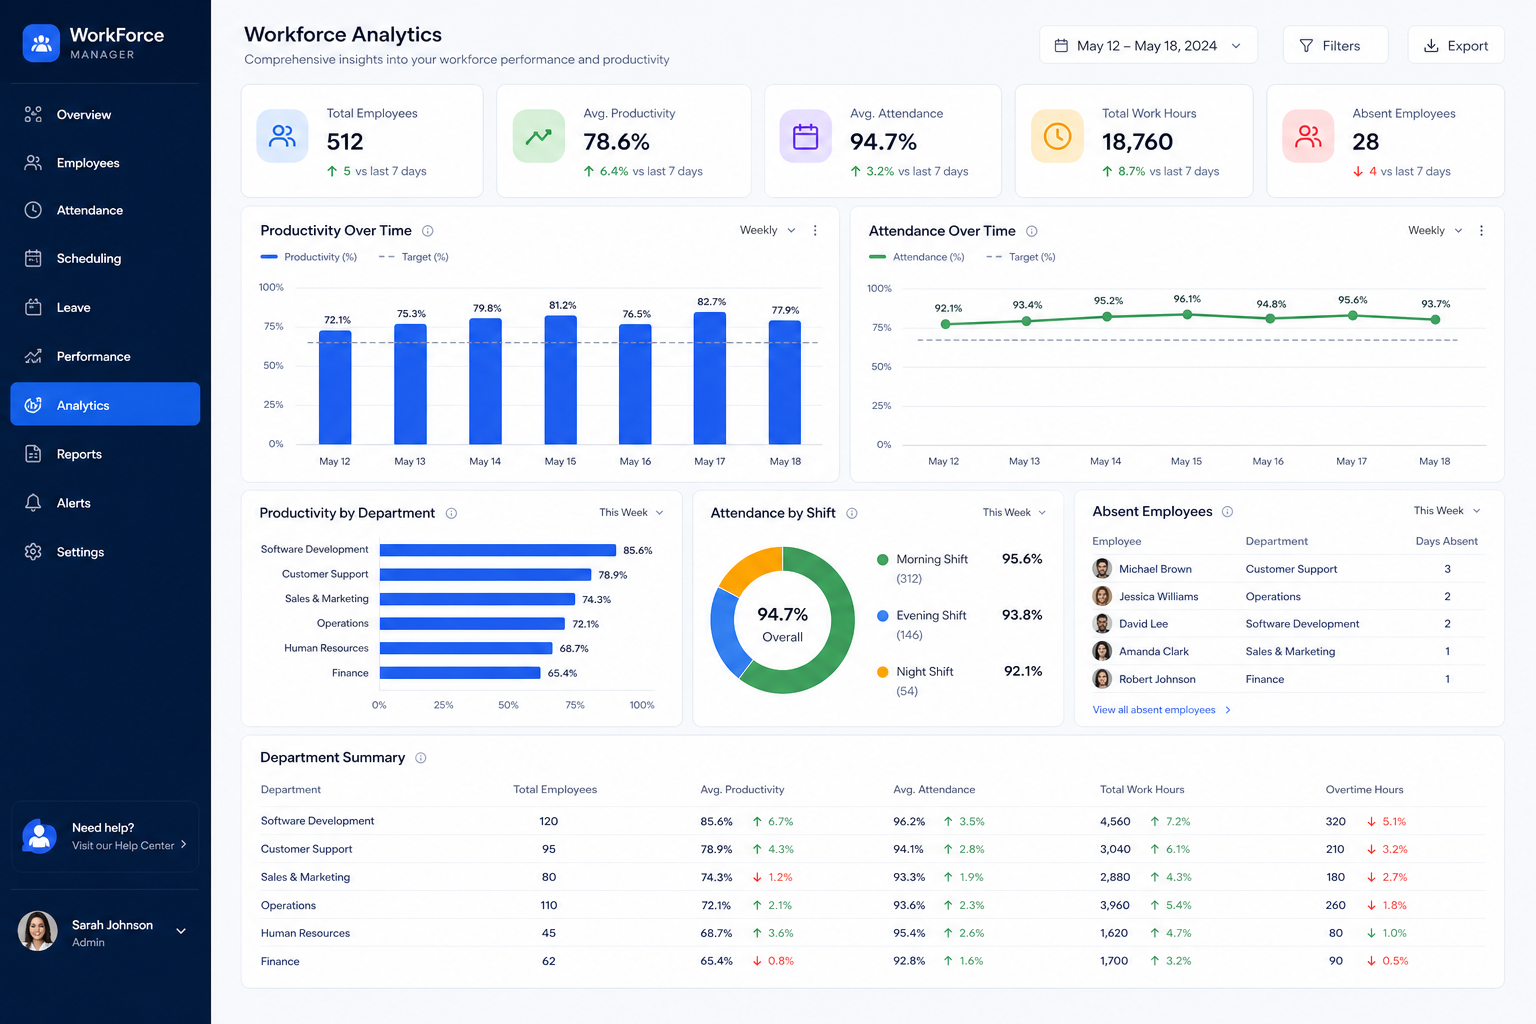Go to Employees in the sidebar

pos(105,162)
